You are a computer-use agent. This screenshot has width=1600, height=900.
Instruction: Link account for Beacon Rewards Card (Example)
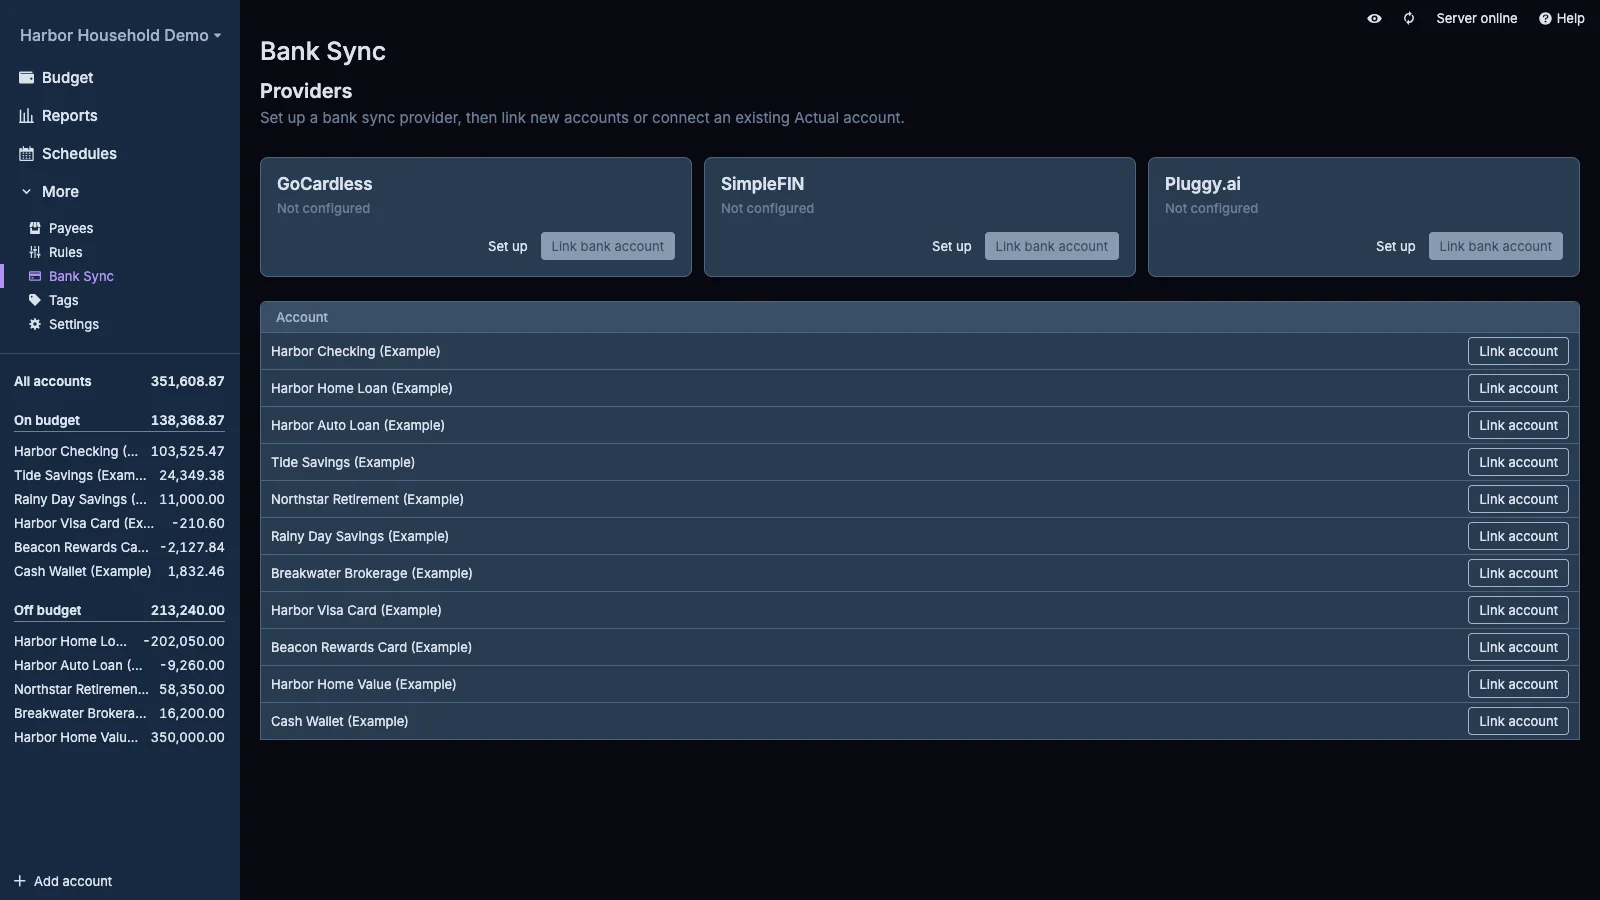coord(1518,647)
